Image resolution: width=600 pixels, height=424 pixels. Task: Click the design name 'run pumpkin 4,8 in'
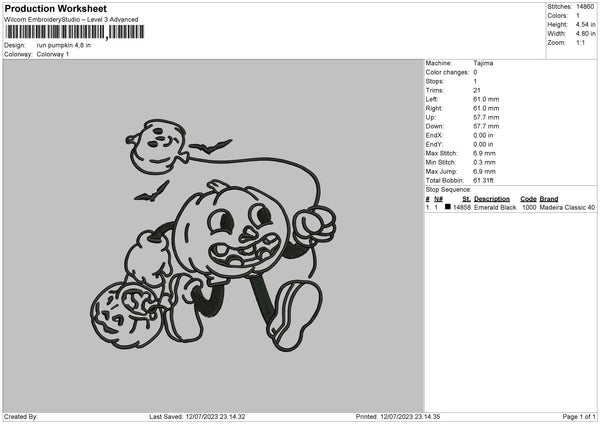point(64,45)
